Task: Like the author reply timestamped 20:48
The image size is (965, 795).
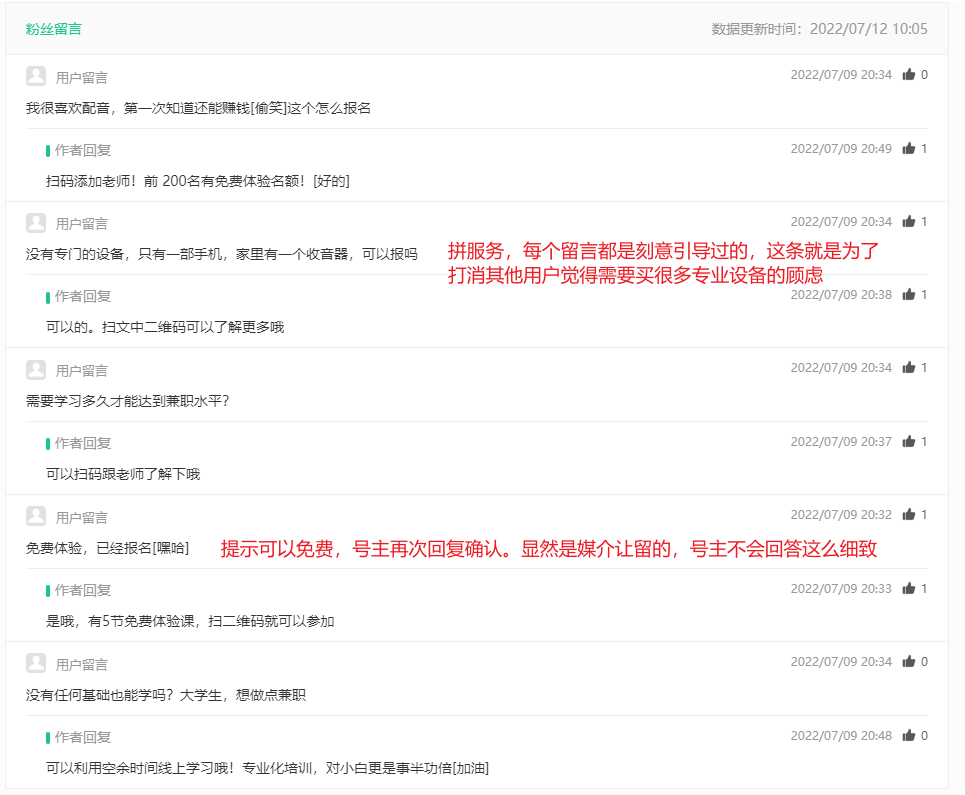Action: (x=908, y=735)
